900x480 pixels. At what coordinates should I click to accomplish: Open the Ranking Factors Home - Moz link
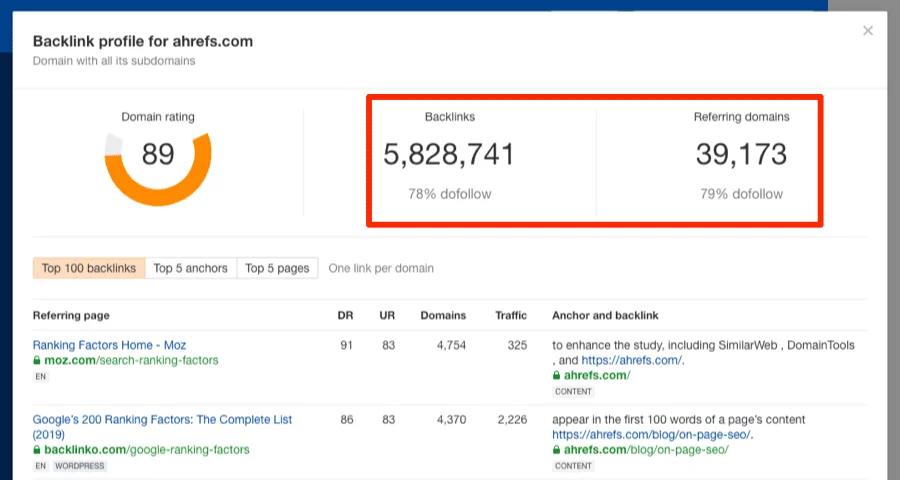[x=109, y=345]
